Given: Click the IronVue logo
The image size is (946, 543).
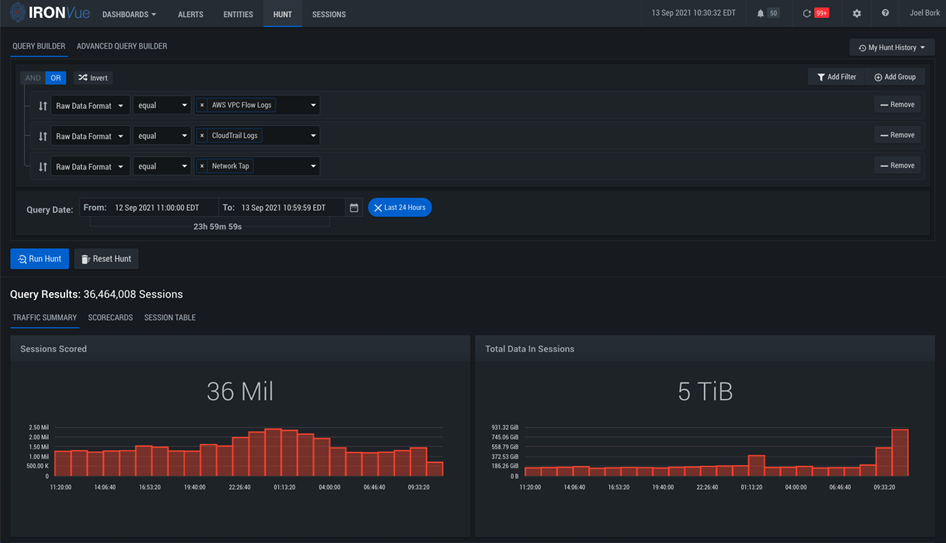Looking at the screenshot, I should pyautogui.click(x=50, y=14).
